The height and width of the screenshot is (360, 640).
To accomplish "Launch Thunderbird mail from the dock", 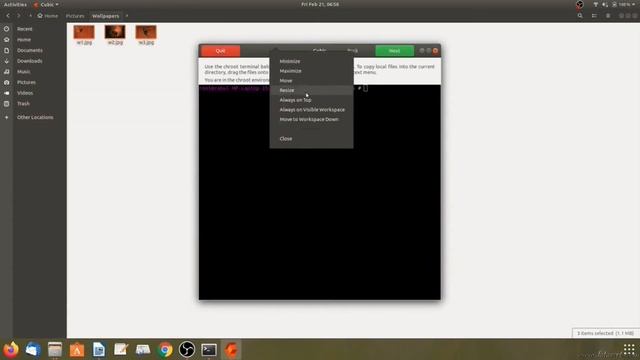I will [33, 350].
